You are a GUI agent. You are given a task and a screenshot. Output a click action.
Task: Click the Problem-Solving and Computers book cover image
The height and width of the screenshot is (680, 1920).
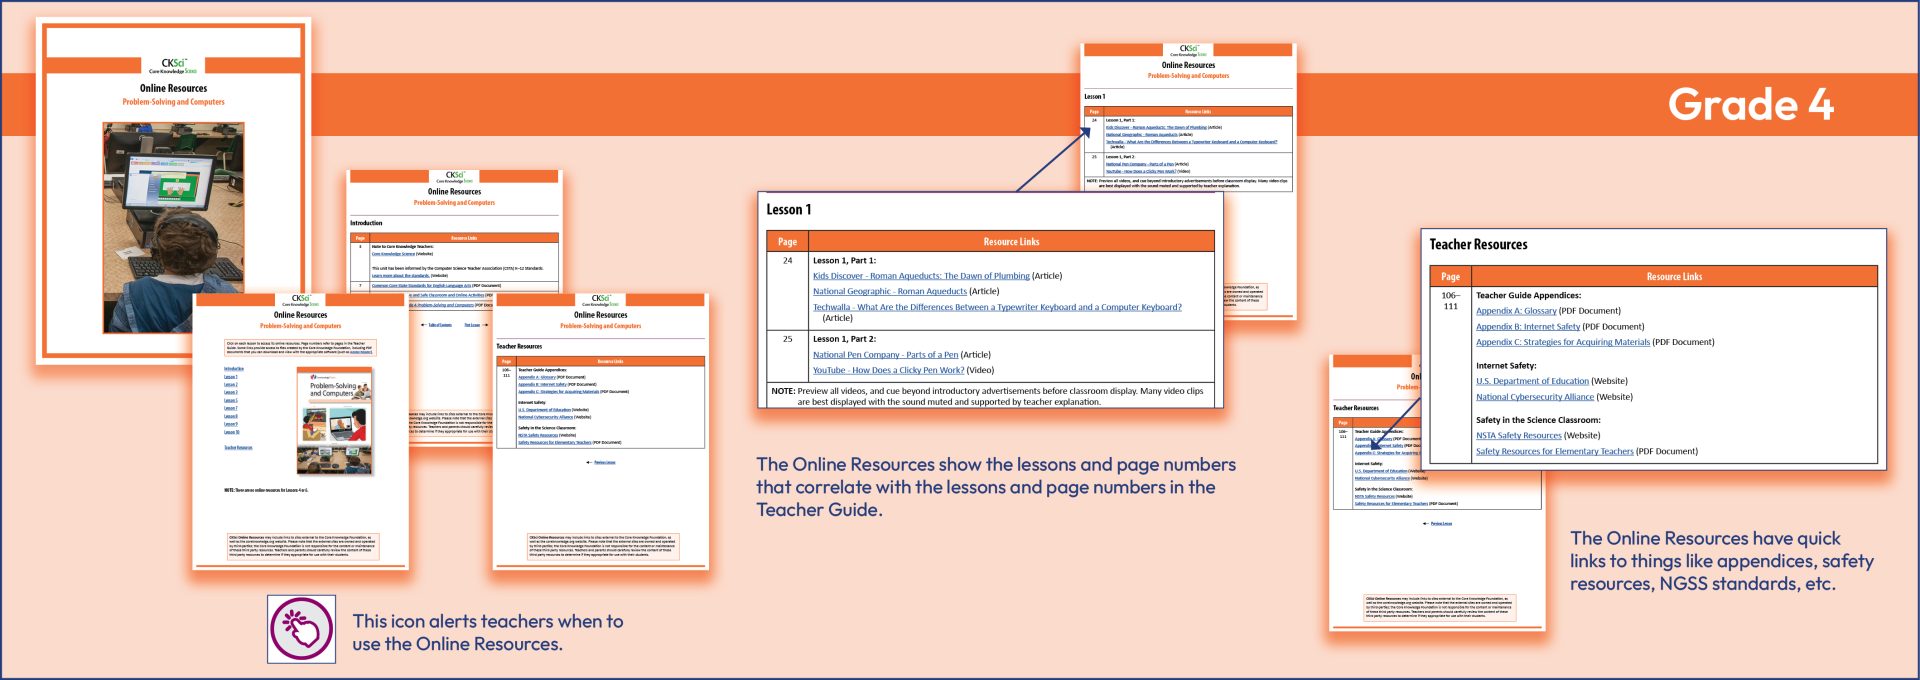(335, 421)
